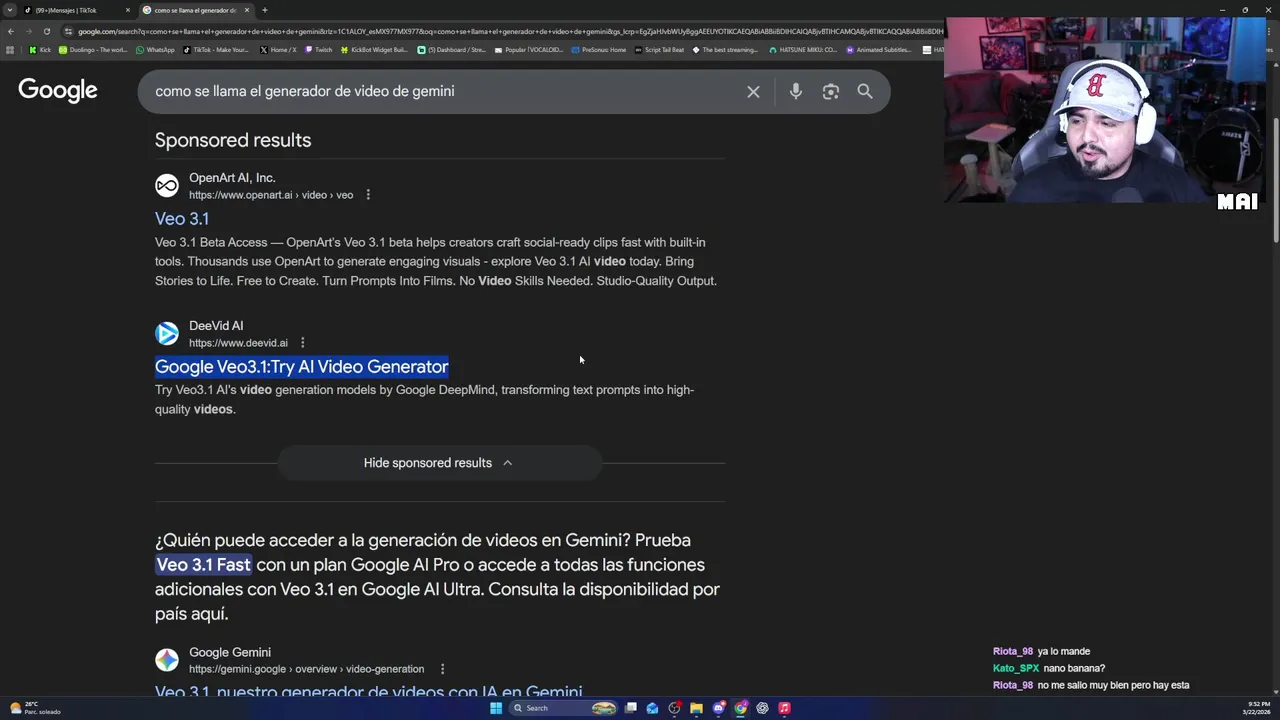Open the HATSUNE MIKU bookmark

click(803, 49)
